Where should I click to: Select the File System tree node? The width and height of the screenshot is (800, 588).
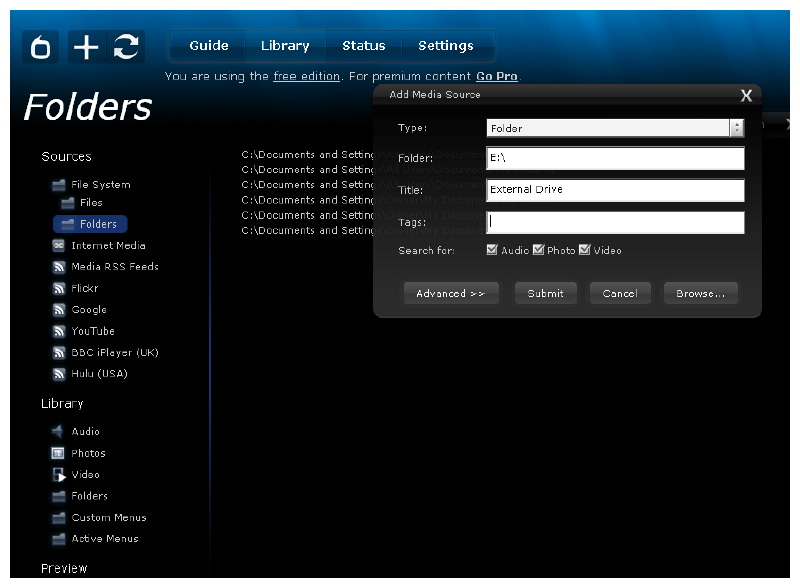[x=100, y=185]
